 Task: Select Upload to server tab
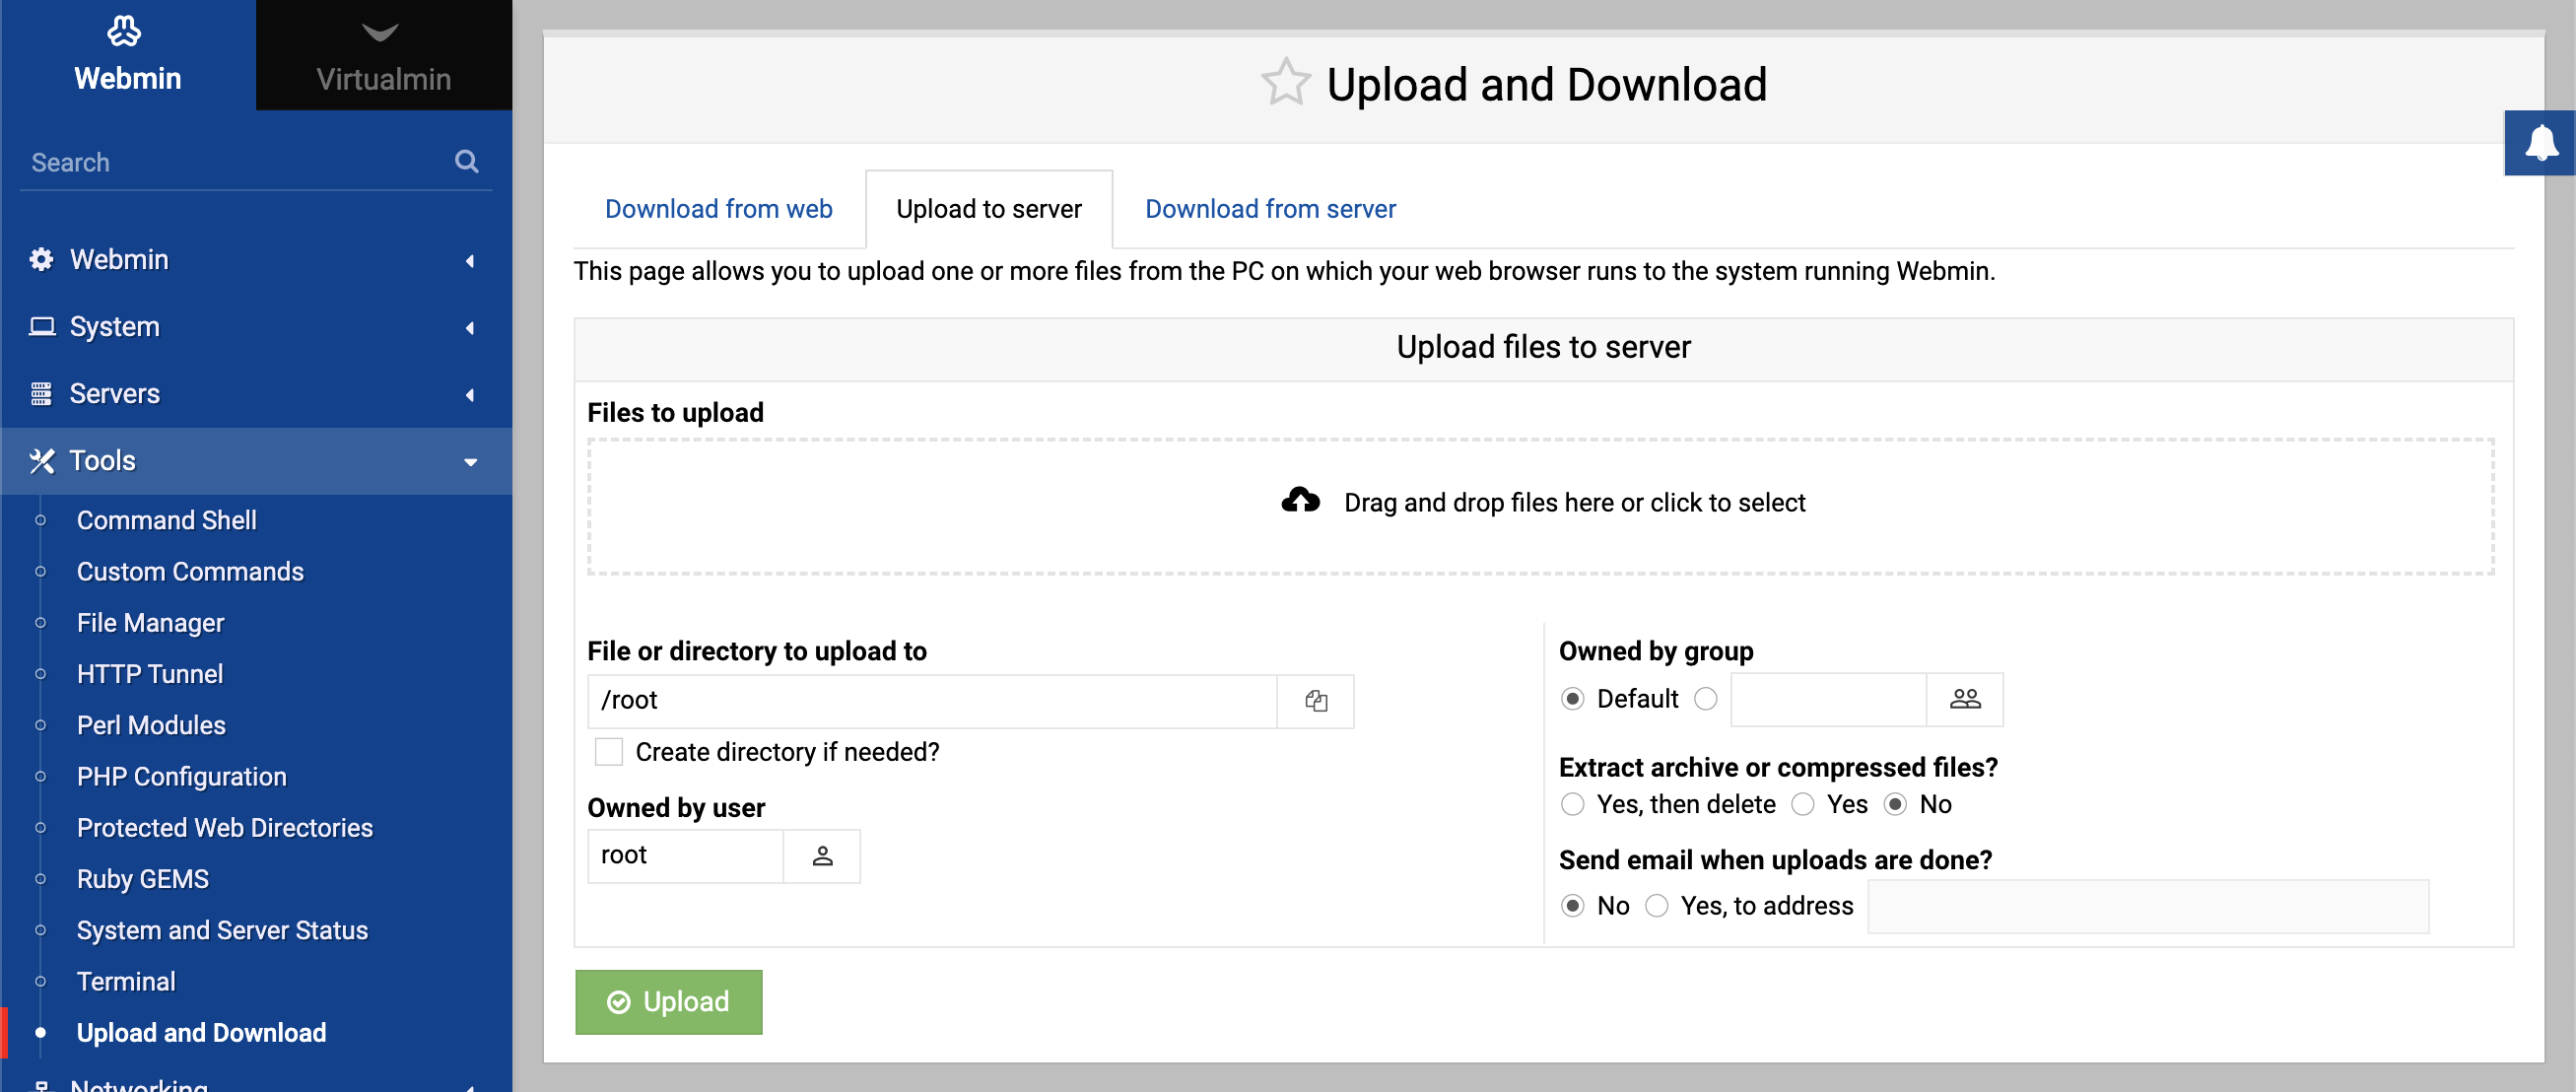[x=988, y=208]
